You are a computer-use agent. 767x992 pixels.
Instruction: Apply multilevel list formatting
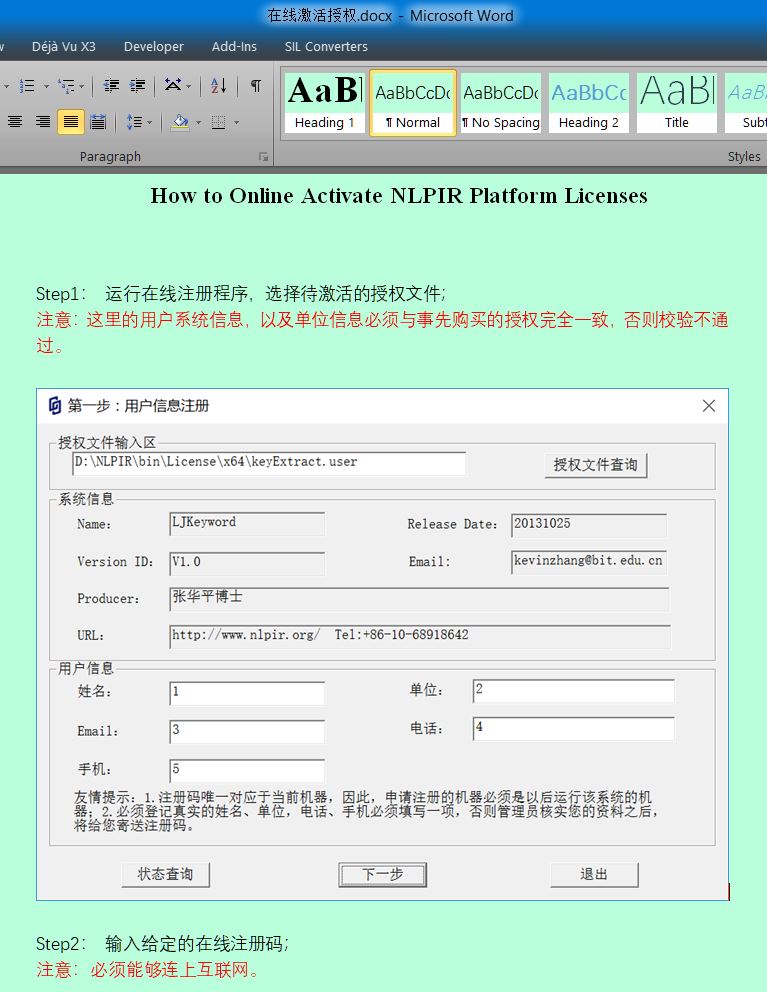[66, 85]
